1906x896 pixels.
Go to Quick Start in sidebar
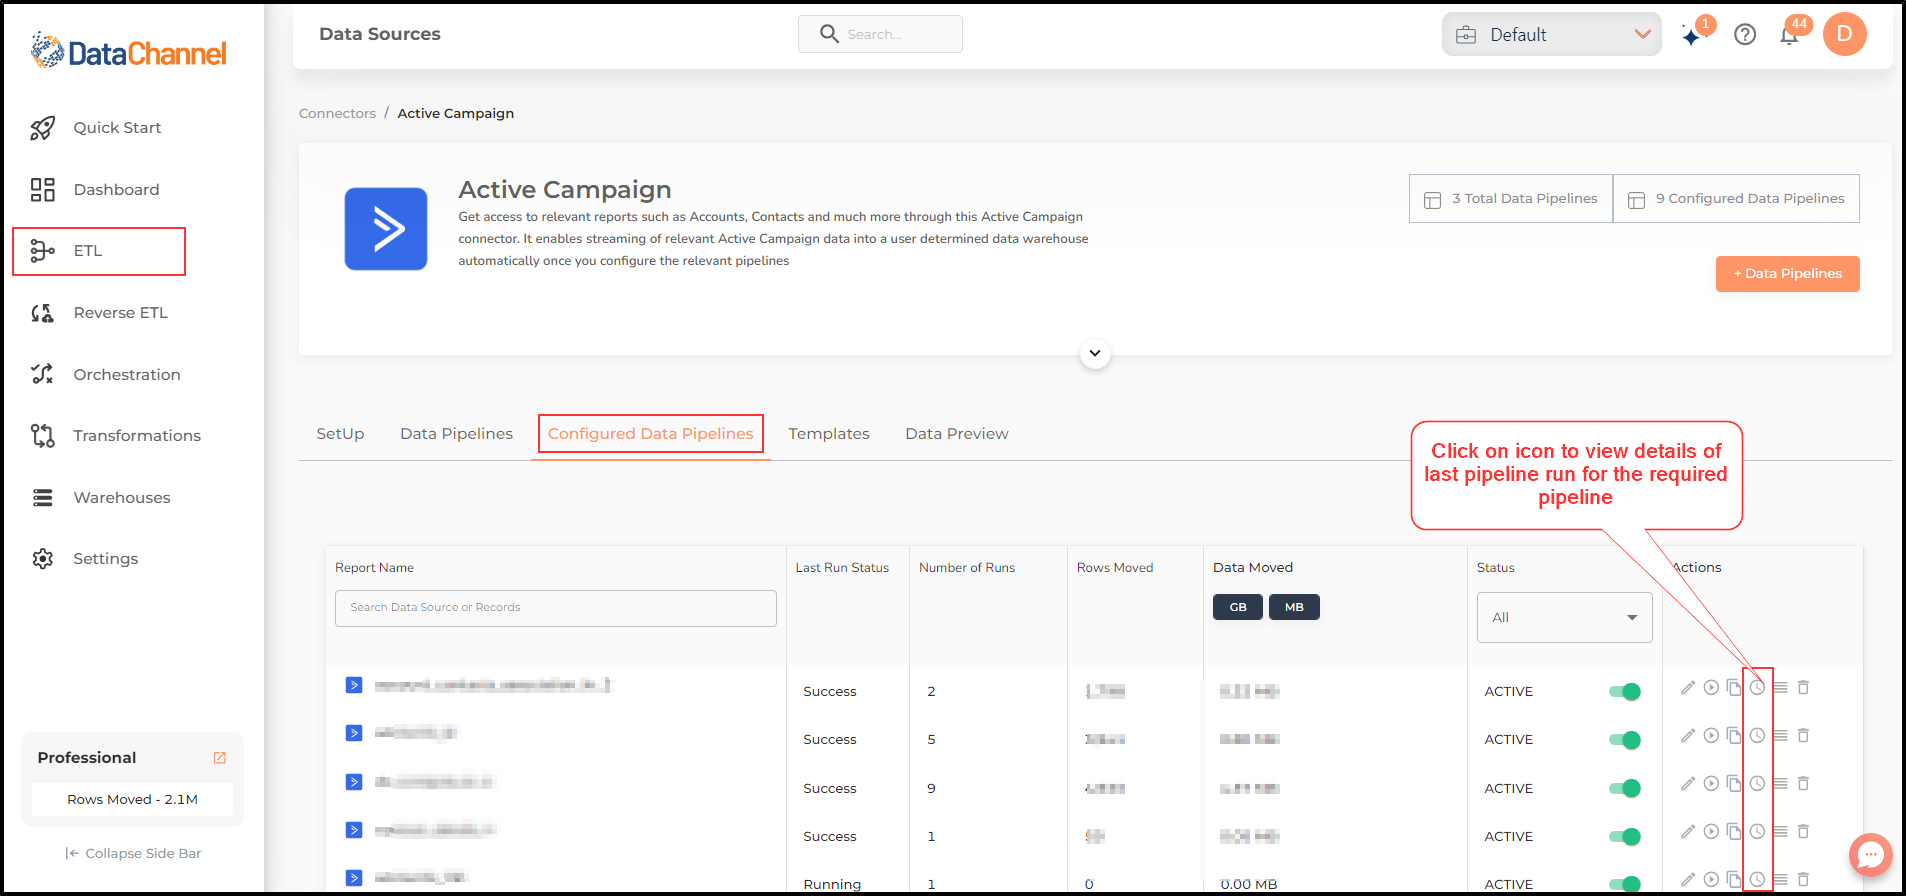tap(98, 128)
